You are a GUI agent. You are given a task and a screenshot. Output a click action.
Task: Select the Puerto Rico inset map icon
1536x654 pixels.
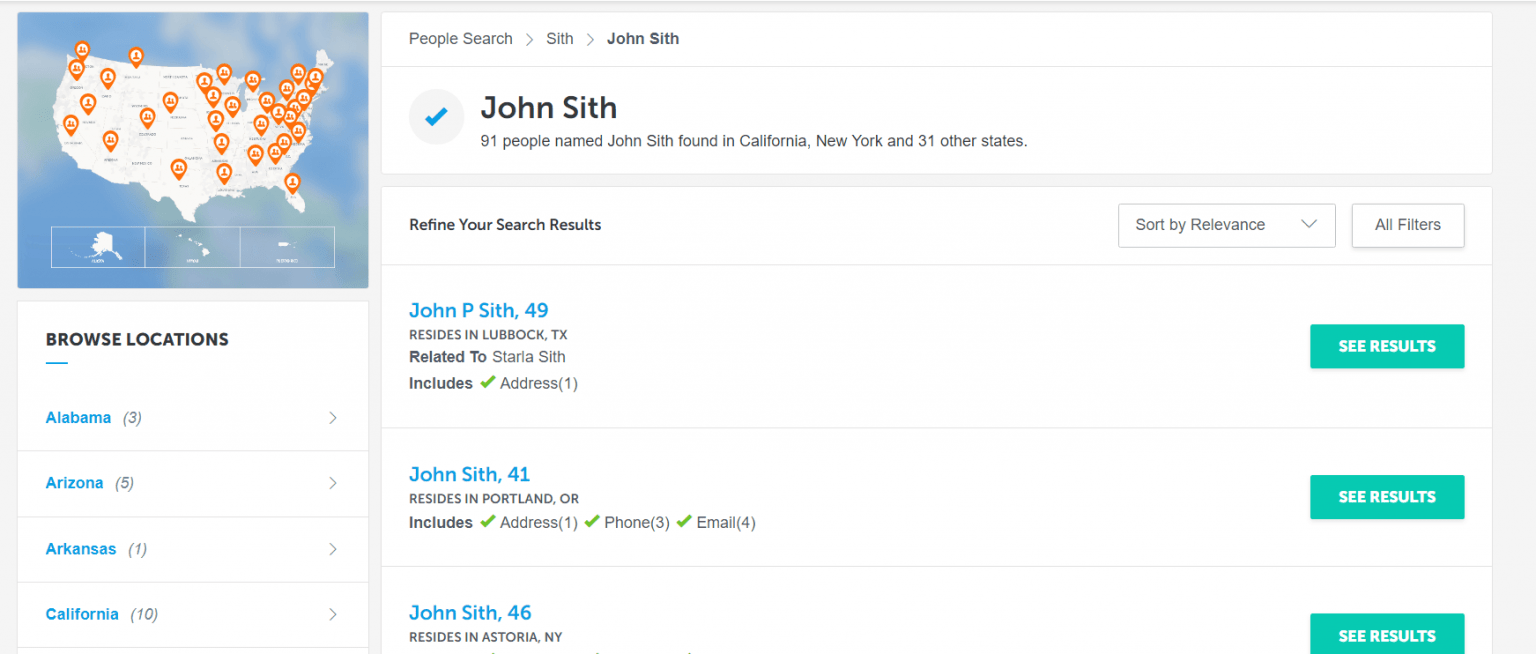(286, 247)
